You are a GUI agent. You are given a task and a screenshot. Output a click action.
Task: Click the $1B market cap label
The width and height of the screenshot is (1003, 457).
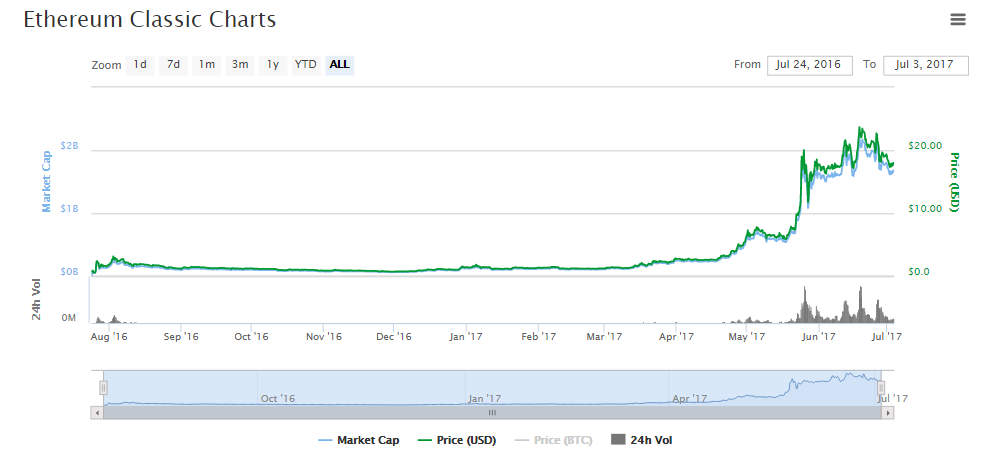(x=69, y=209)
